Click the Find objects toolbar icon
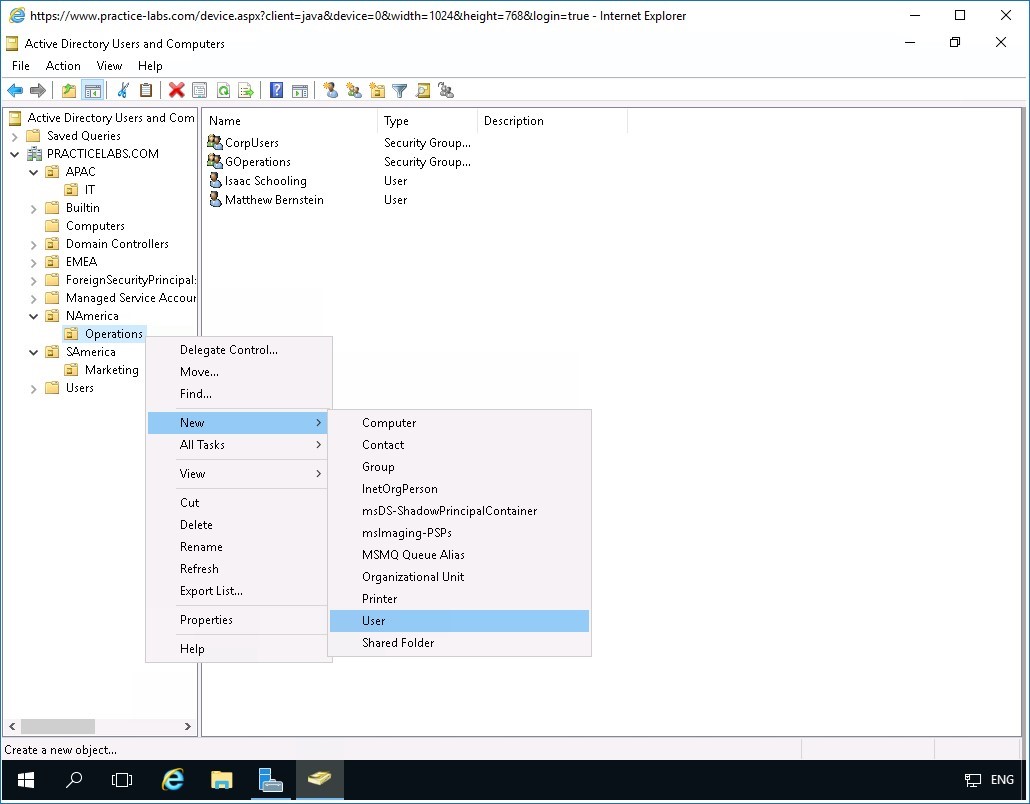The width and height of the screenshot is (1030, 804). point(423,91)
